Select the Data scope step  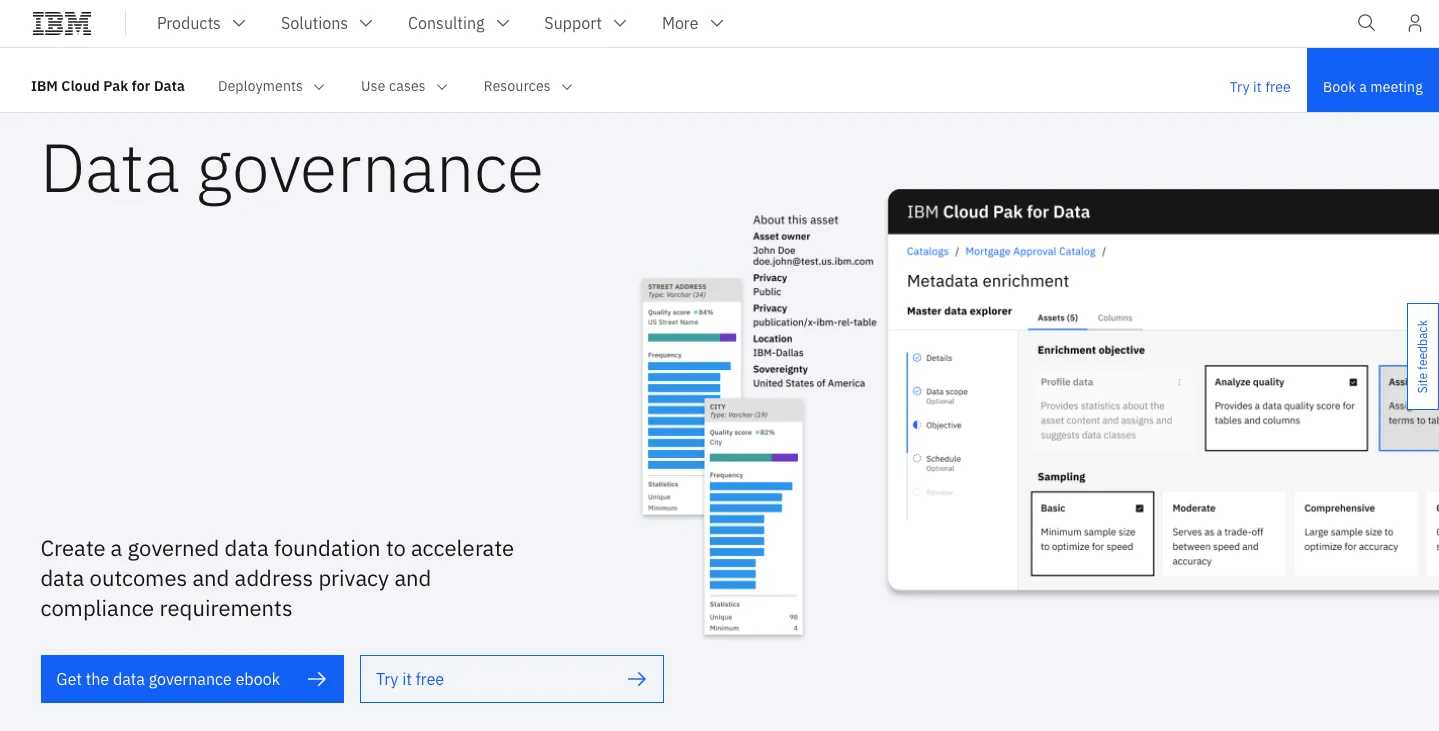tap(946, 395)
